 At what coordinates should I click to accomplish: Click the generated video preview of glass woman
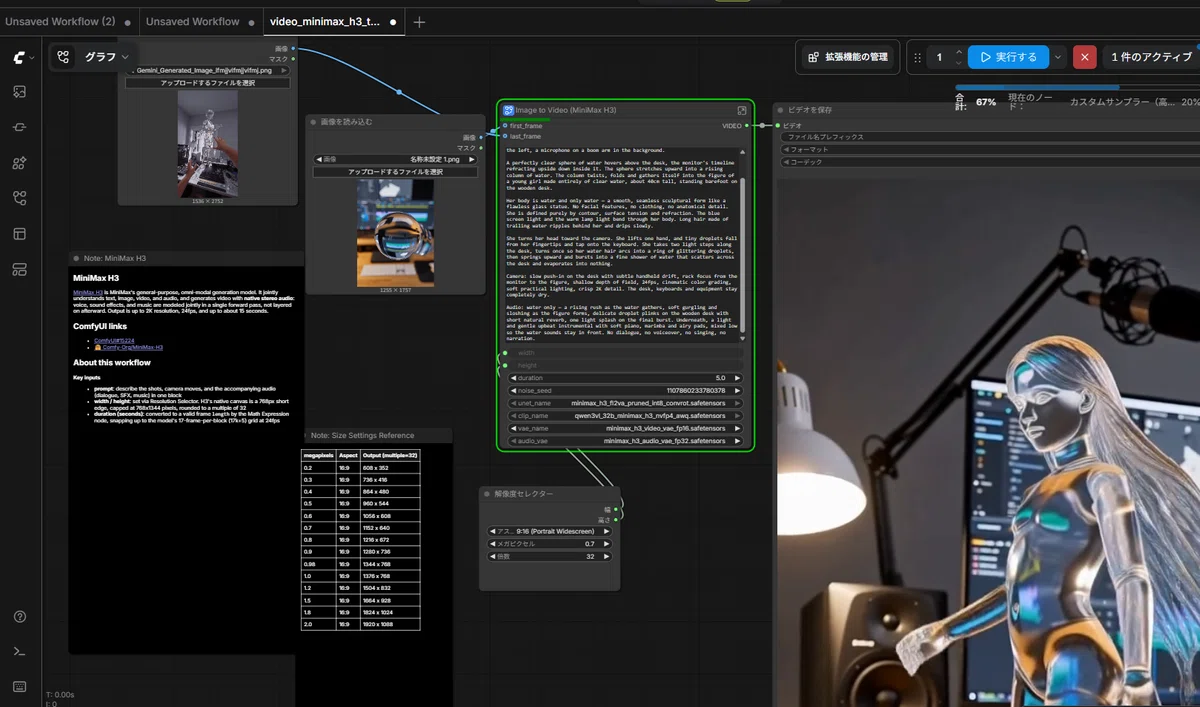tap(988, 442)
